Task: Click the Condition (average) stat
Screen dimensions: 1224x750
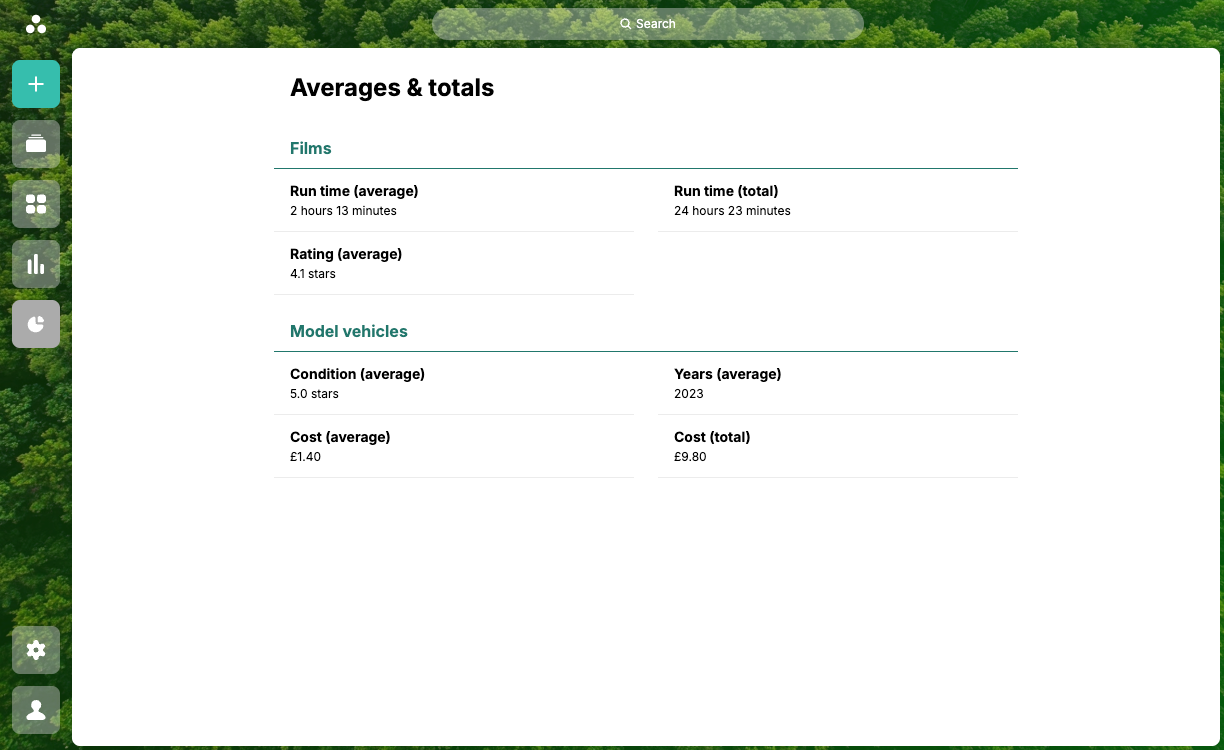Action: (x=357, y=383)
